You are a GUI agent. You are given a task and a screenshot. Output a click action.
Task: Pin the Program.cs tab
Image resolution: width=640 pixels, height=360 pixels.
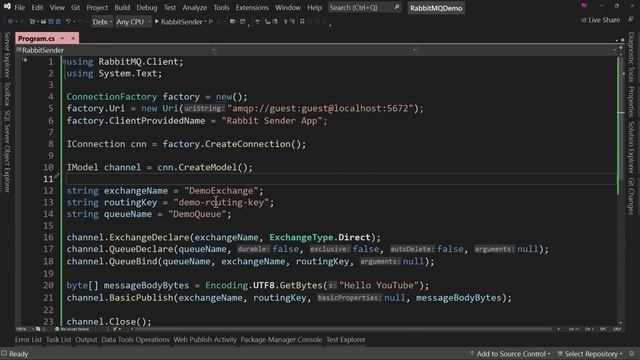point(62,38)
